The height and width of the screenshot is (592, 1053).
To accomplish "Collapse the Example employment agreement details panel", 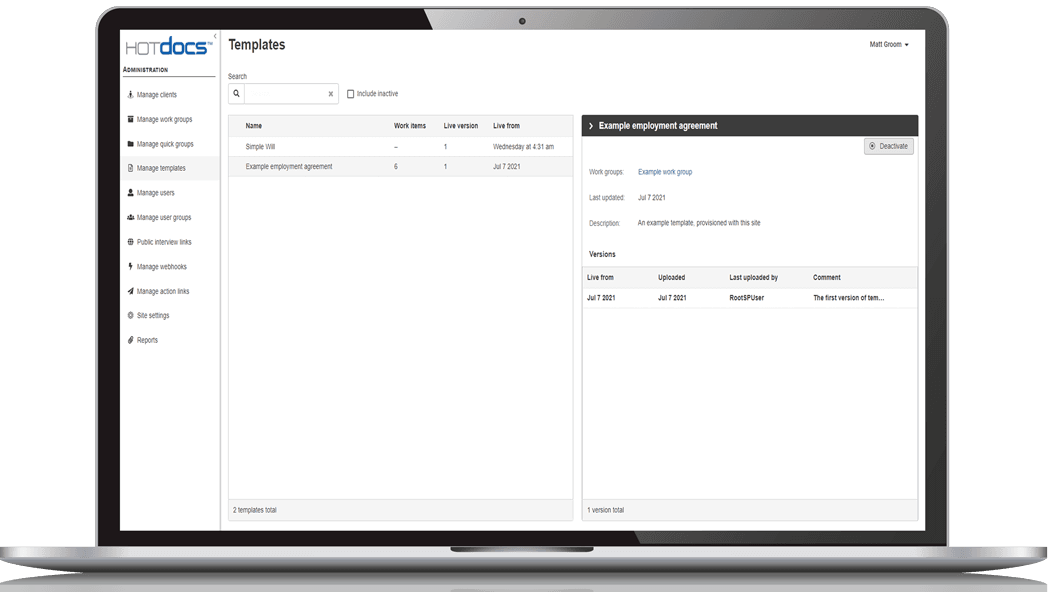I will [591, 126].
